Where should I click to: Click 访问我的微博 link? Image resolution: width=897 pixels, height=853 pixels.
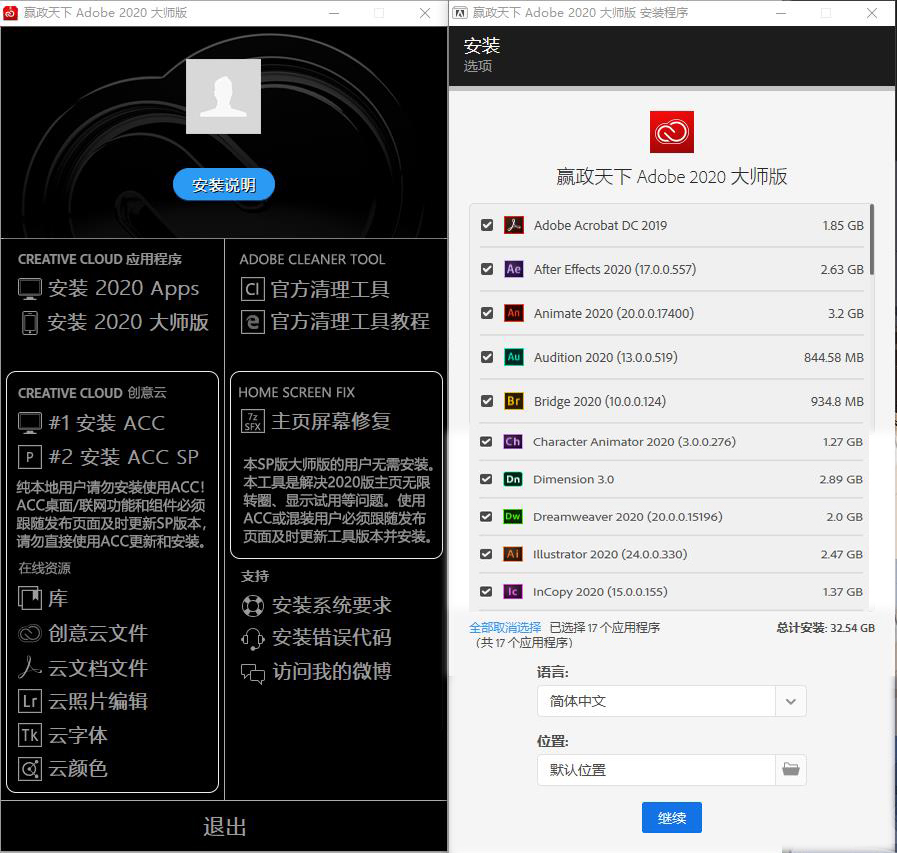[316, 672]
